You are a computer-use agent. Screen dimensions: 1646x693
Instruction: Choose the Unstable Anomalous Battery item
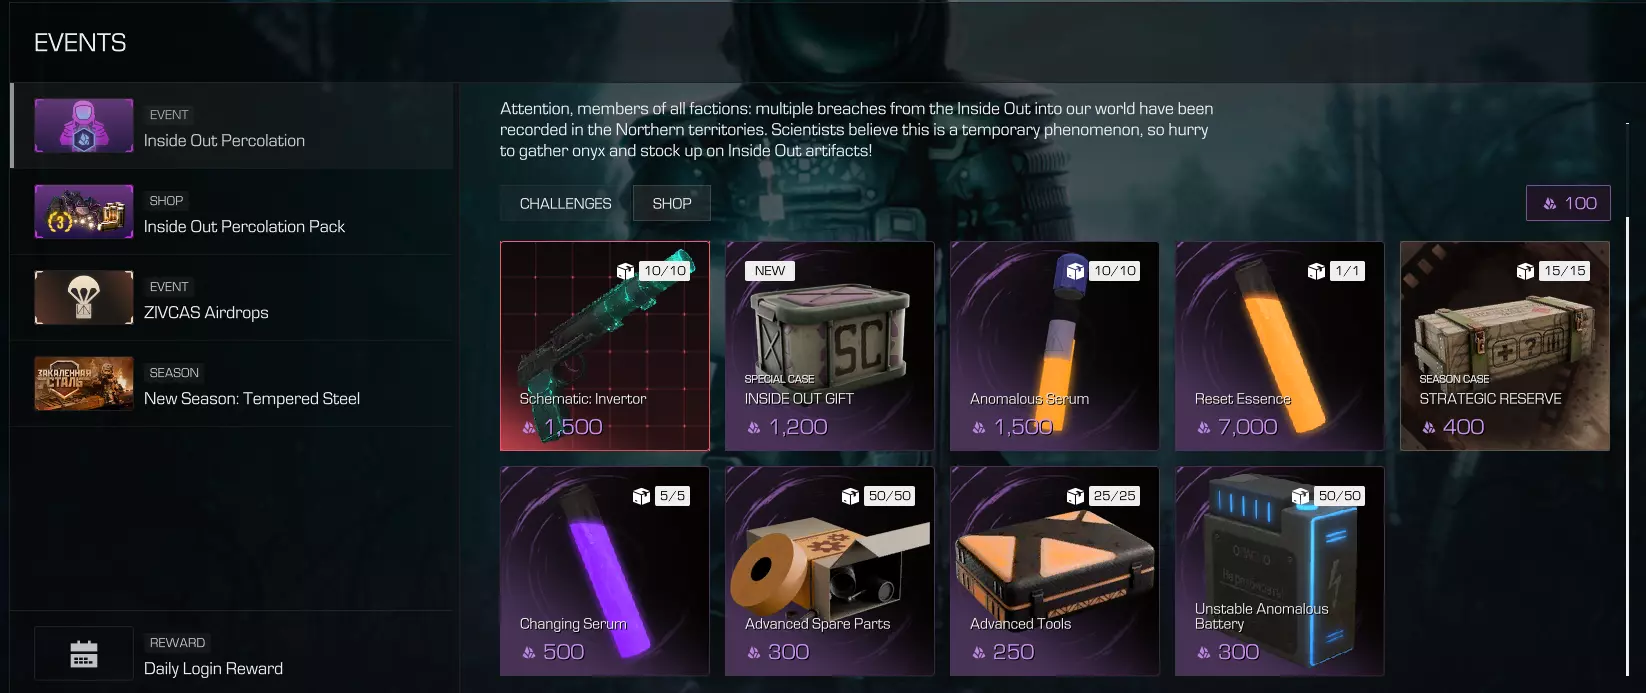coord(1280,571)
